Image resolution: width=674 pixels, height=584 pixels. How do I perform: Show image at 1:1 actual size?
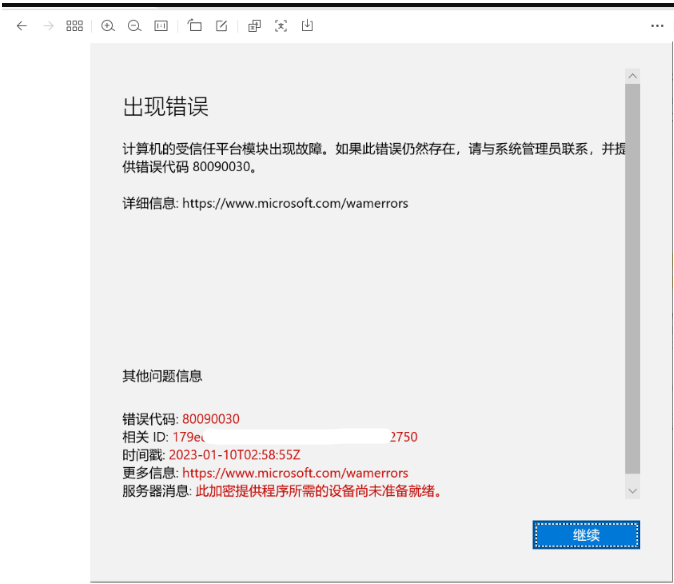pyautogui.click(x=161, y=26)
